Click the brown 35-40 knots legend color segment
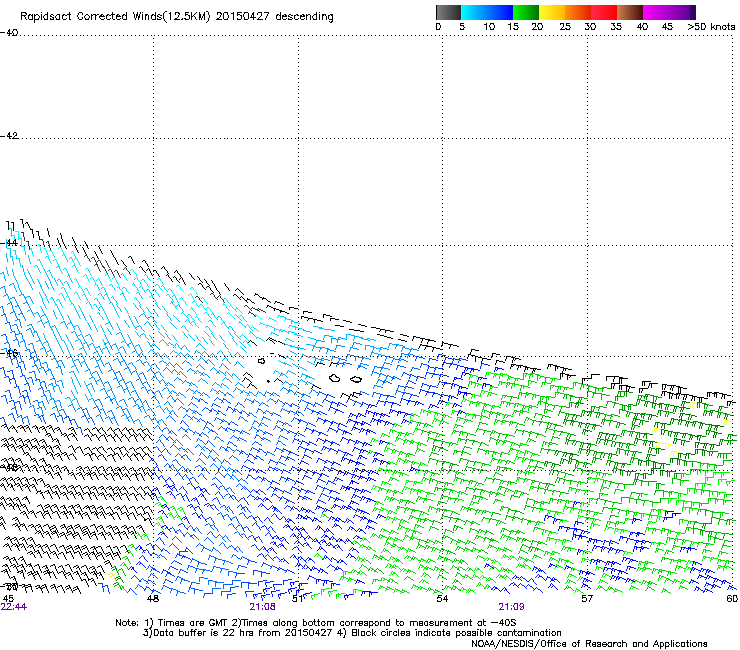 pos(630,12)
